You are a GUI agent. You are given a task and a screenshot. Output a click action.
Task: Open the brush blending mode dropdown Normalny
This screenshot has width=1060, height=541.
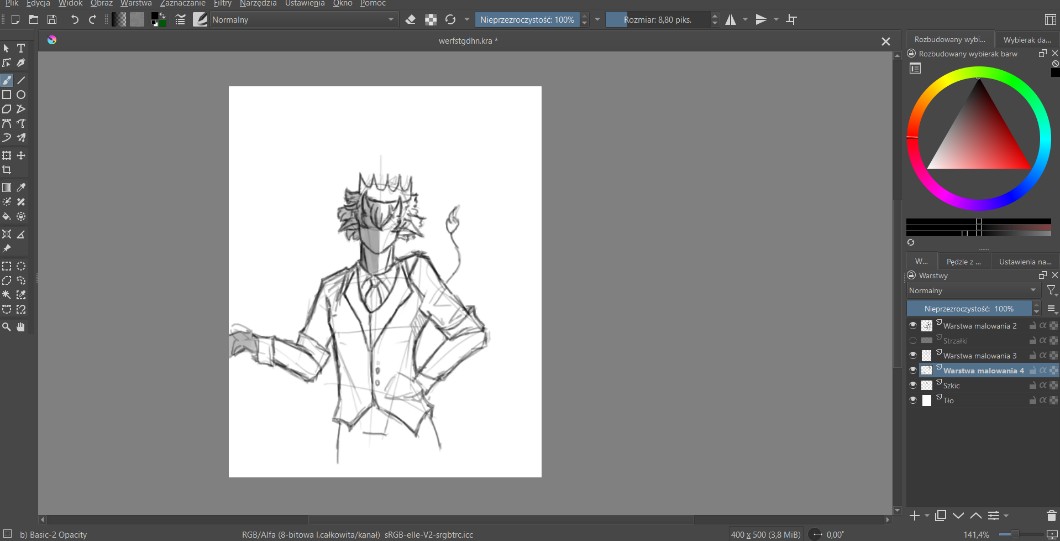pos(299,19)
